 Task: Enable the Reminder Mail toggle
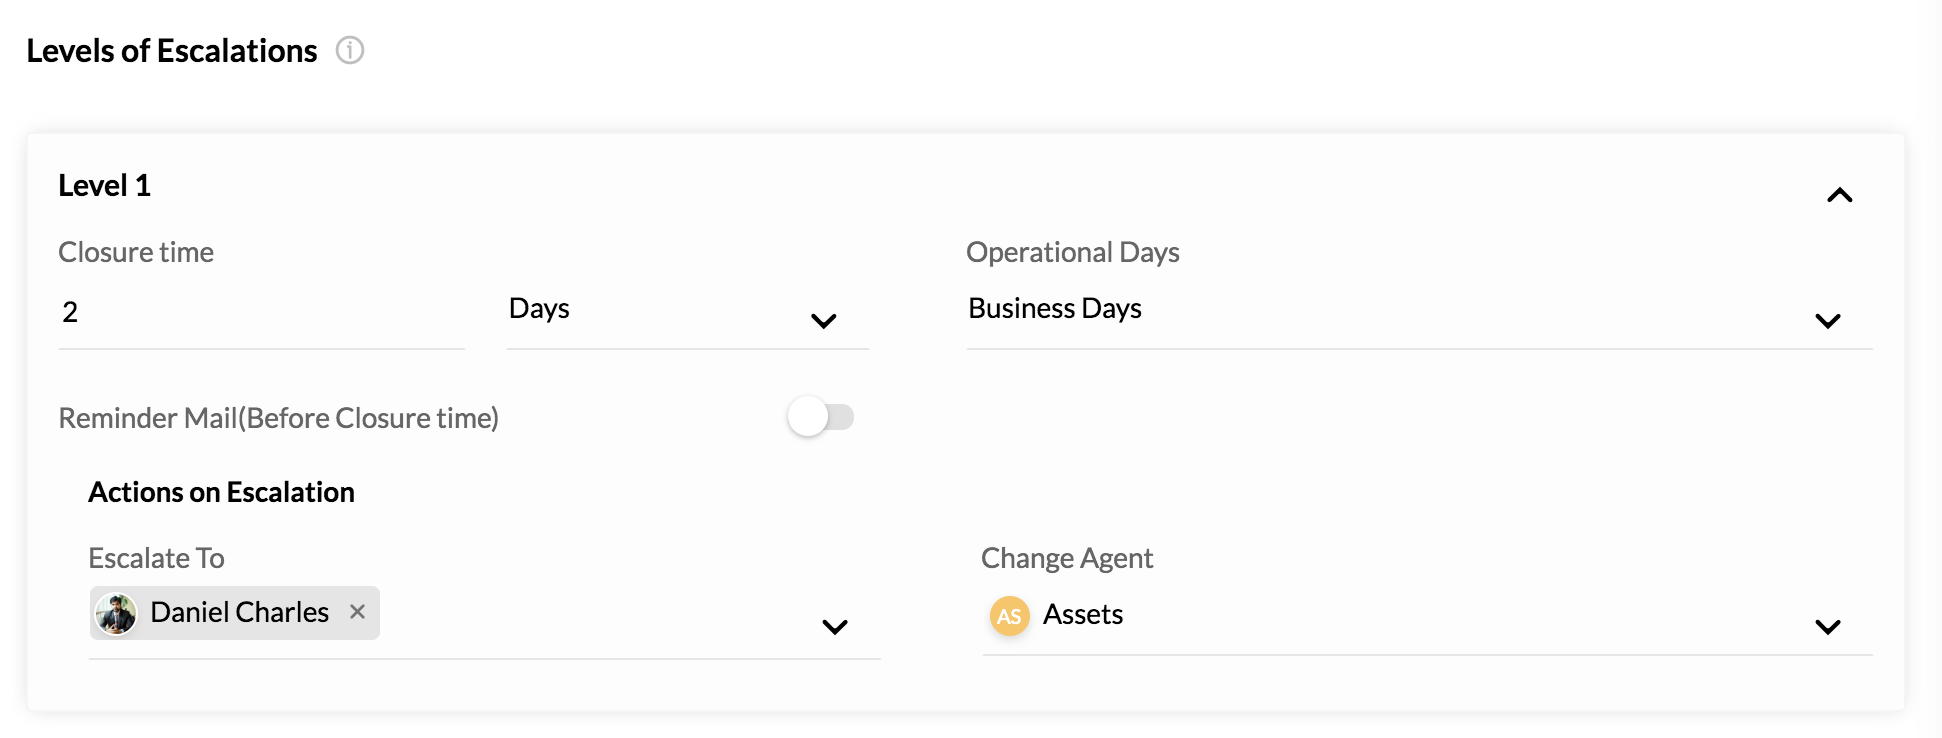click(x=820, y=417)
